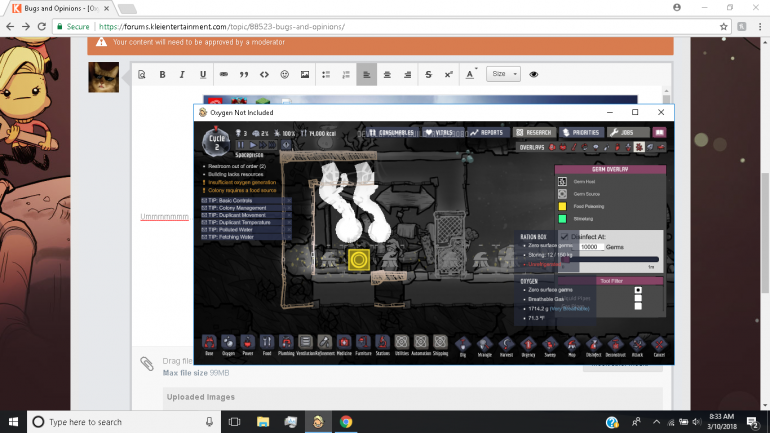This screenshot has height=433, width=770.
Task: Open the Food build category
Action: [267, 346]
